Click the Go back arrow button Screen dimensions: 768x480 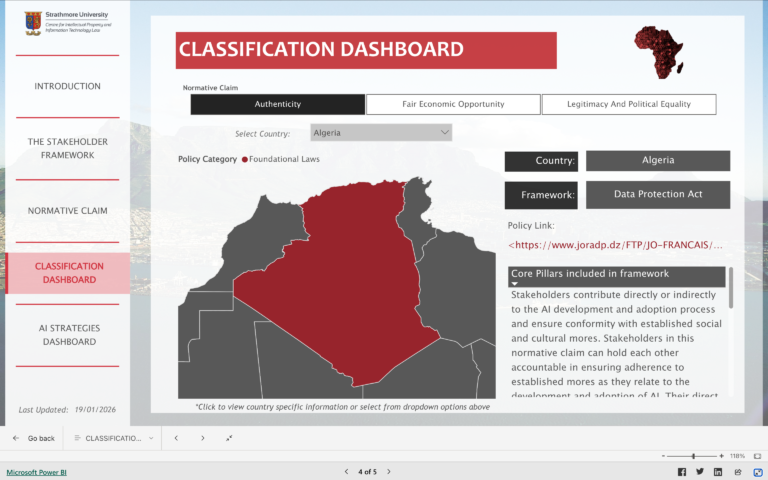tap(33, 438)
